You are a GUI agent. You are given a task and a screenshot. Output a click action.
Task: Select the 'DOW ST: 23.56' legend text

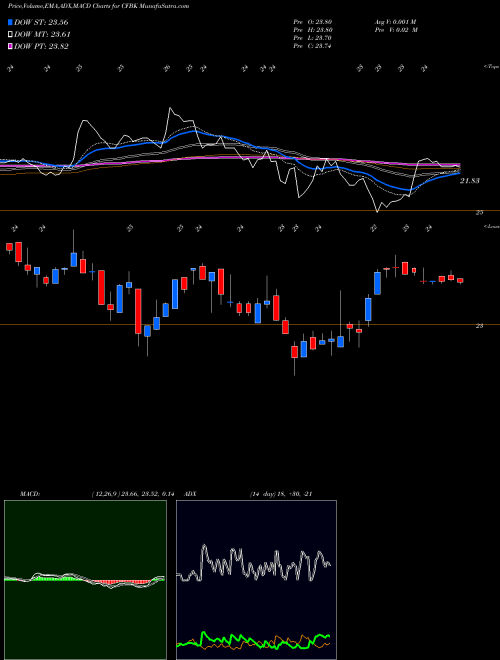(41, 22)
